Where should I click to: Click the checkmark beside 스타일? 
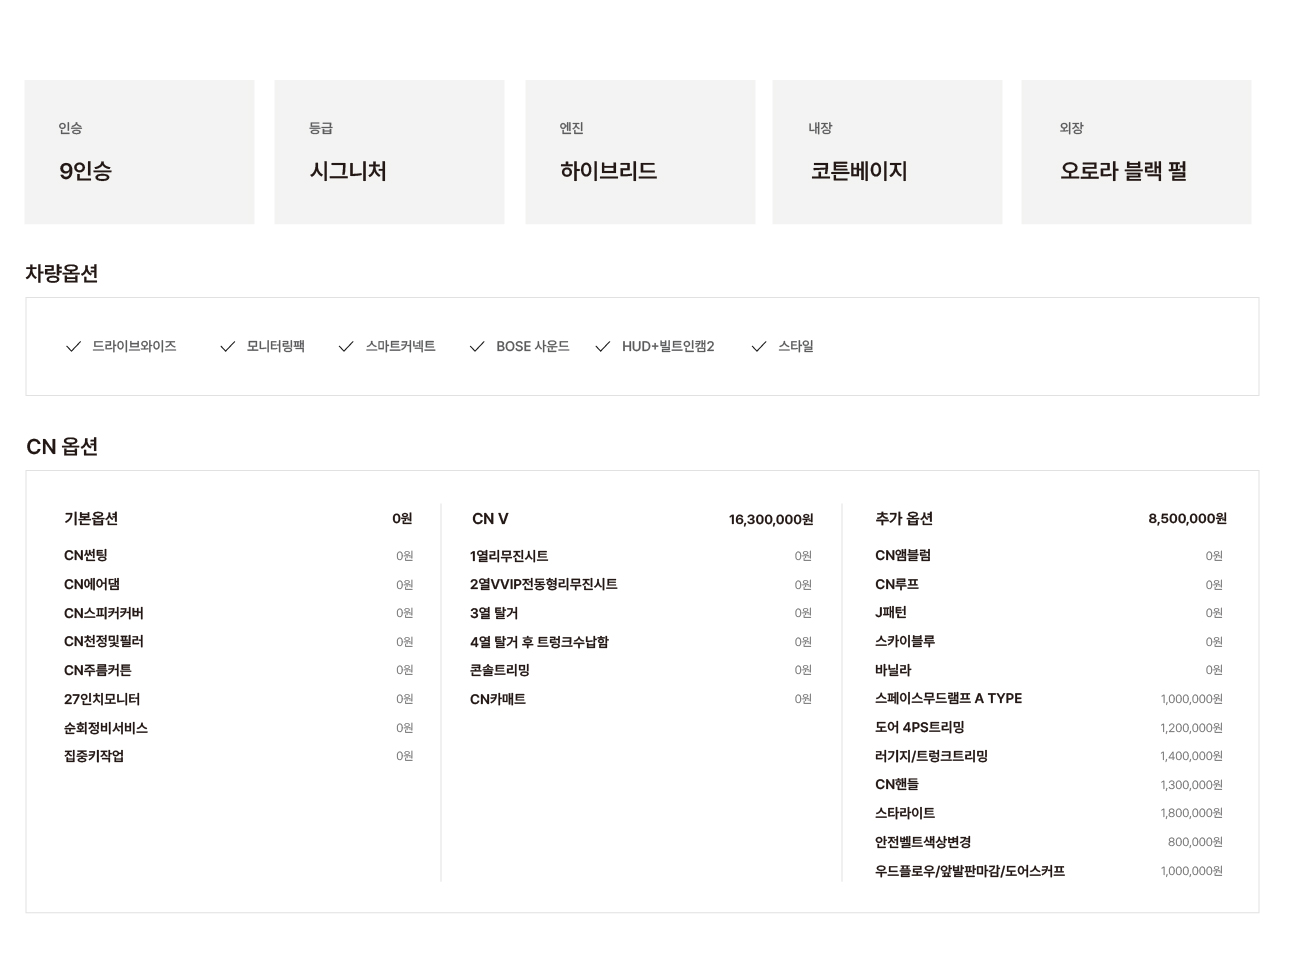(759, 346)
